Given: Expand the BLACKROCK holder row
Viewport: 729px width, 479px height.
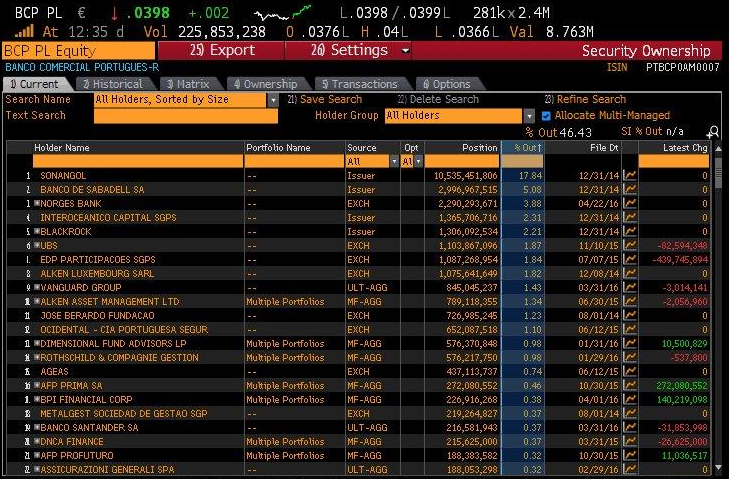Looking at the screenshot, I should tap(37, 231).
